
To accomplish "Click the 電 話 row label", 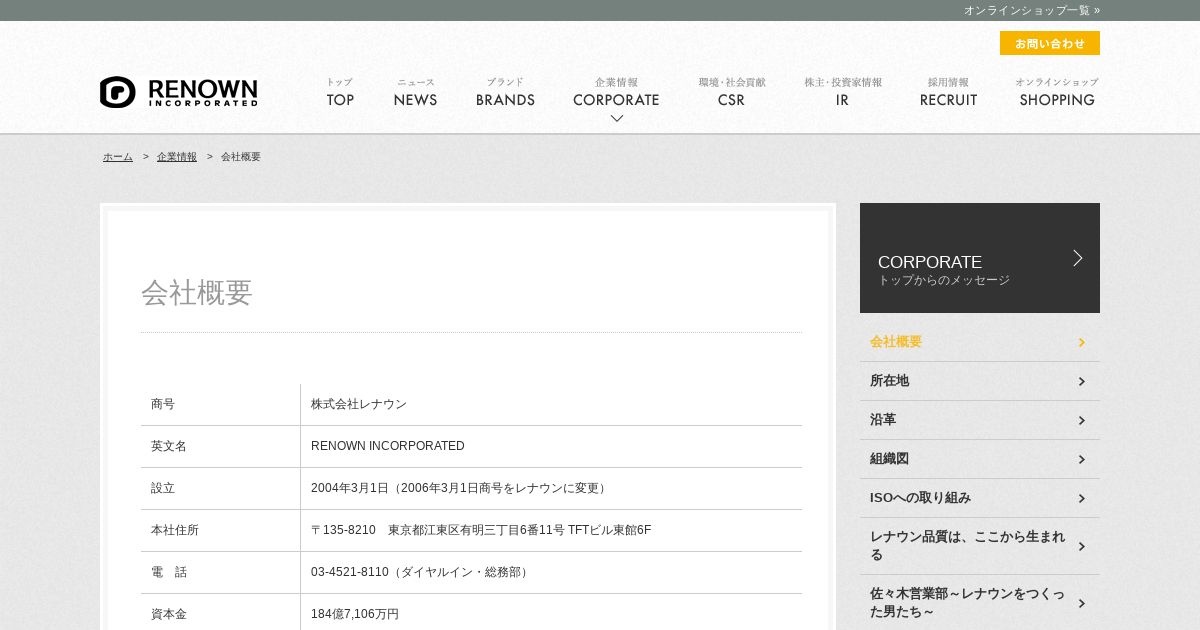I will 169,573.
